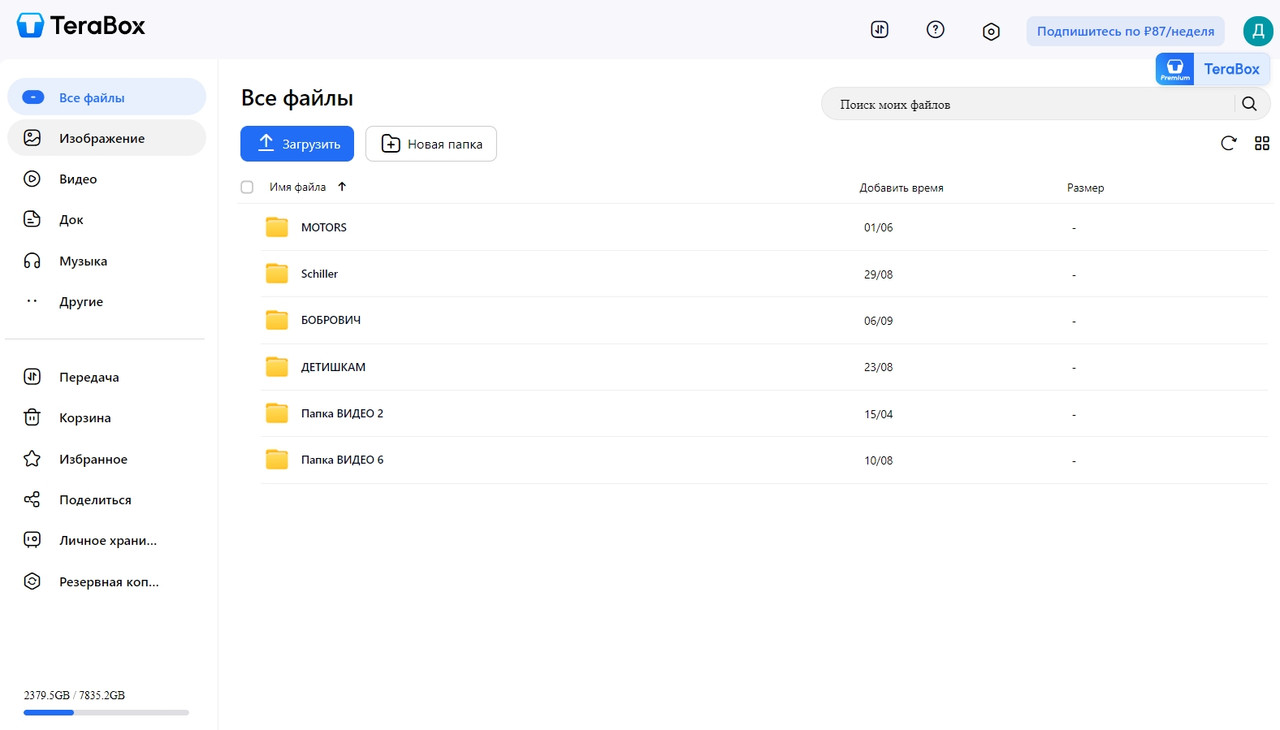Refresh the file list
The width and height of the screenshot is (1280, 730).
click(1228, 143)
